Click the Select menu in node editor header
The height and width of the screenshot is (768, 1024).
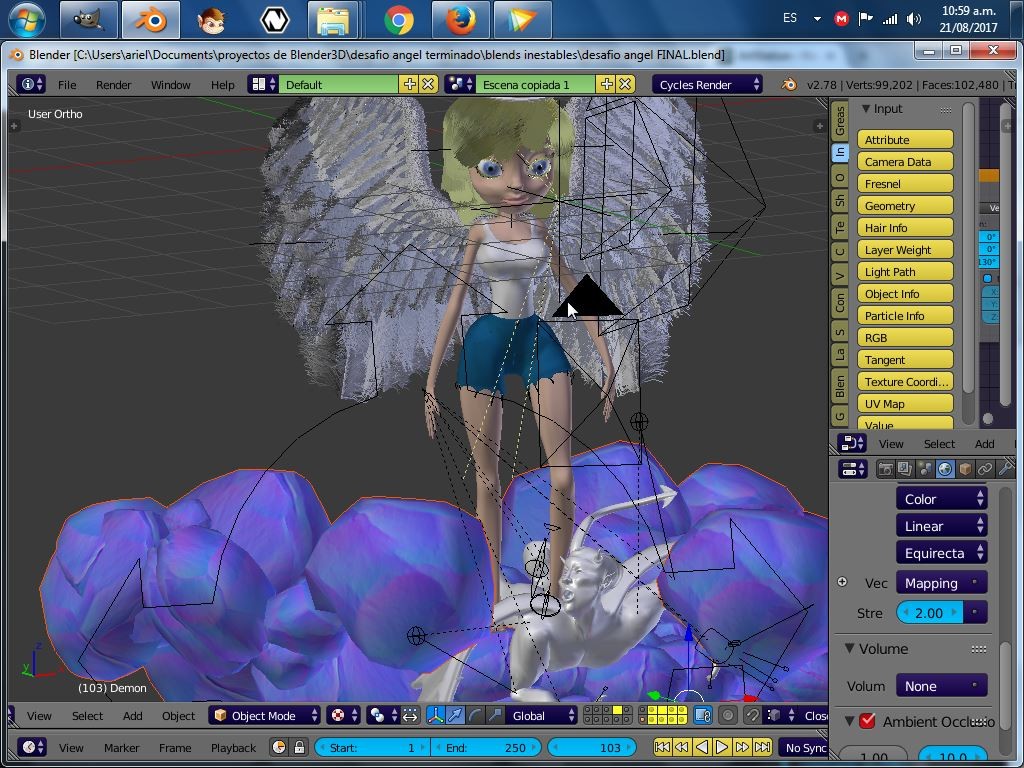tap(939, 443)
